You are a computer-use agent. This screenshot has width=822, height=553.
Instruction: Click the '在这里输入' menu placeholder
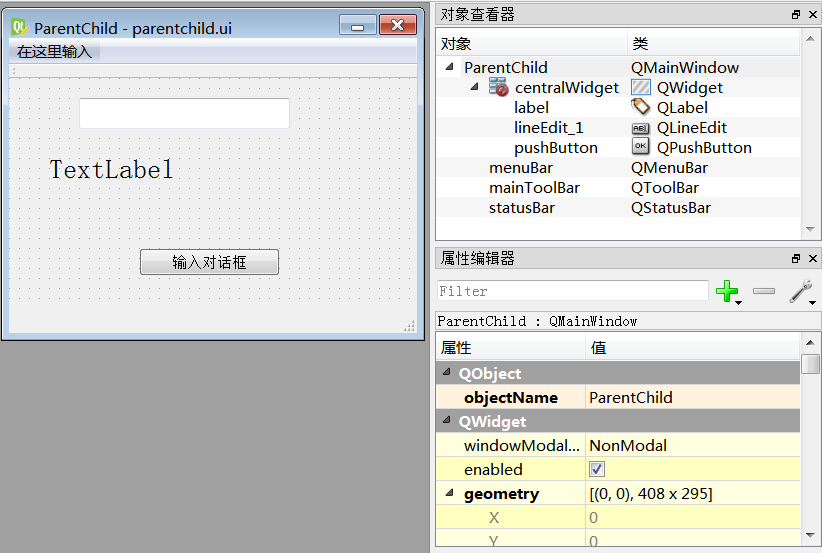point(55,52)
